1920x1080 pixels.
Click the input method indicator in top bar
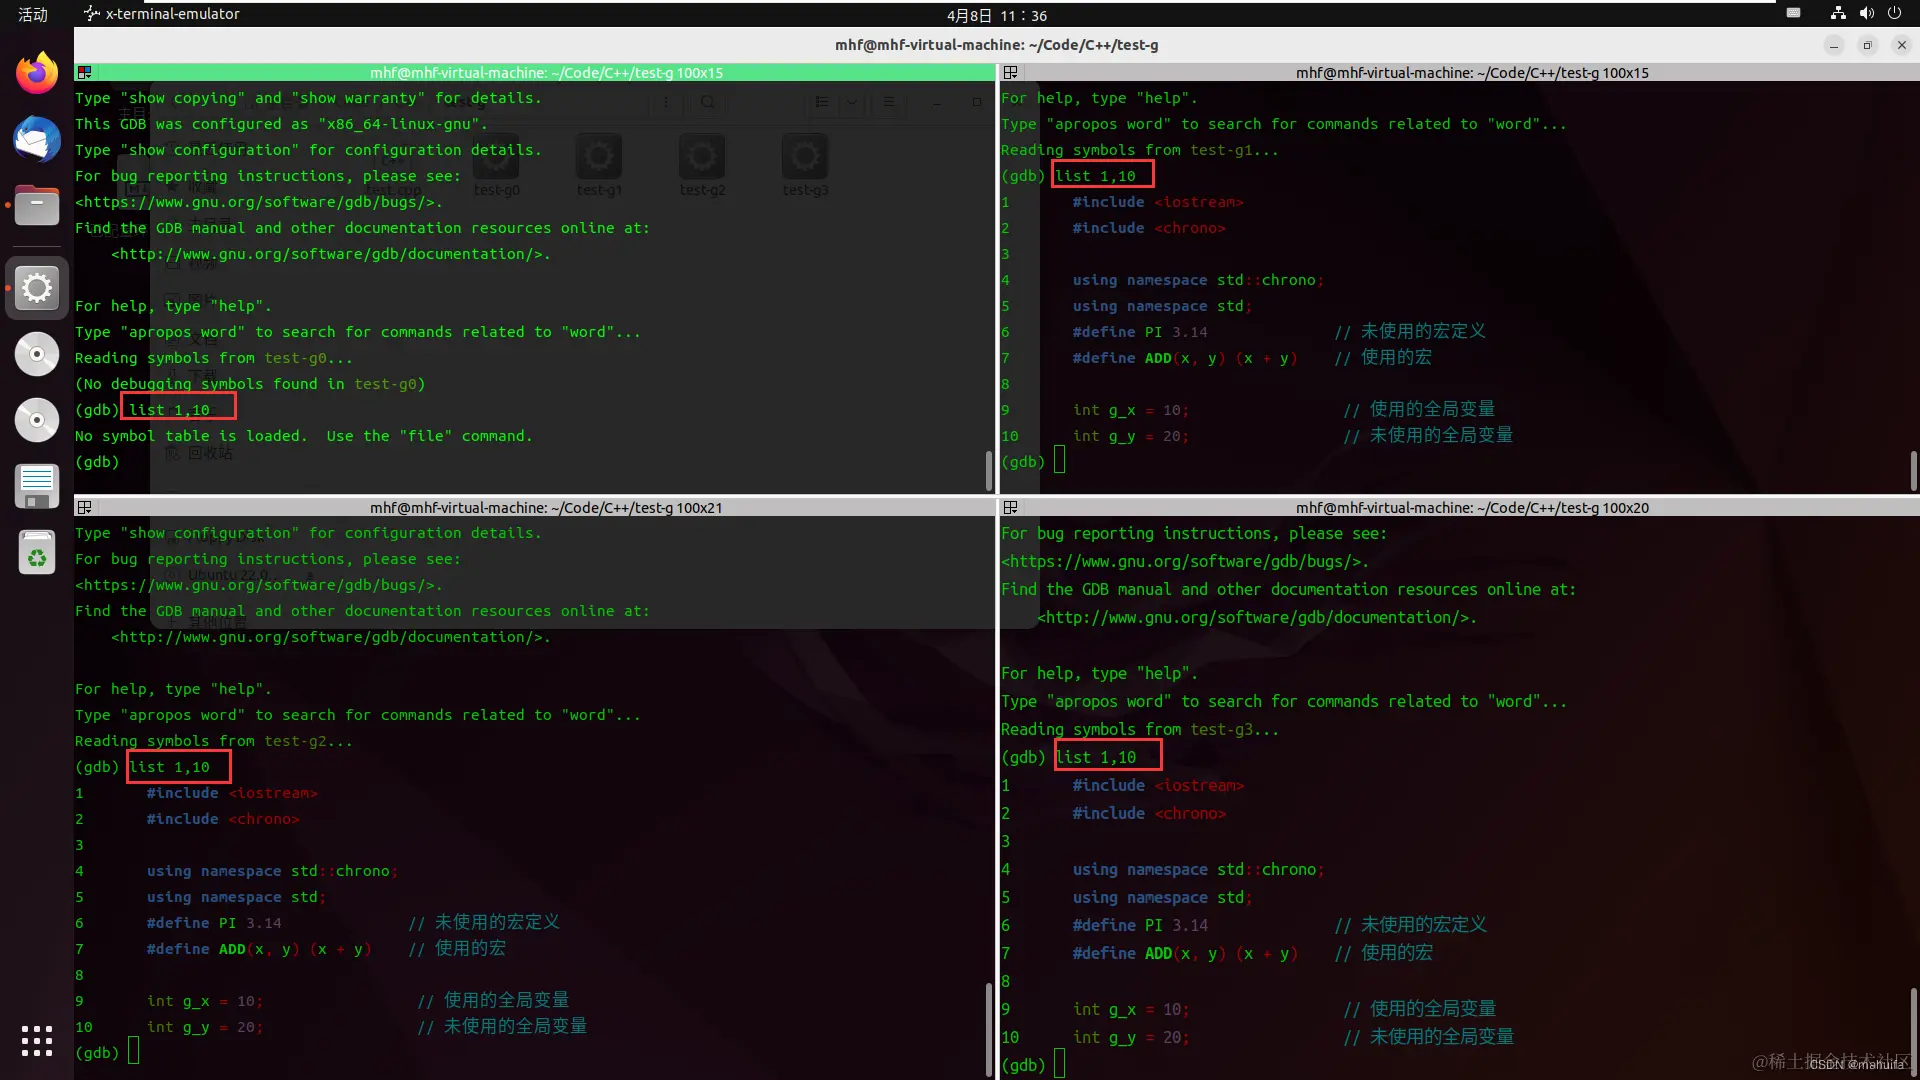[x=1794, y=14]
